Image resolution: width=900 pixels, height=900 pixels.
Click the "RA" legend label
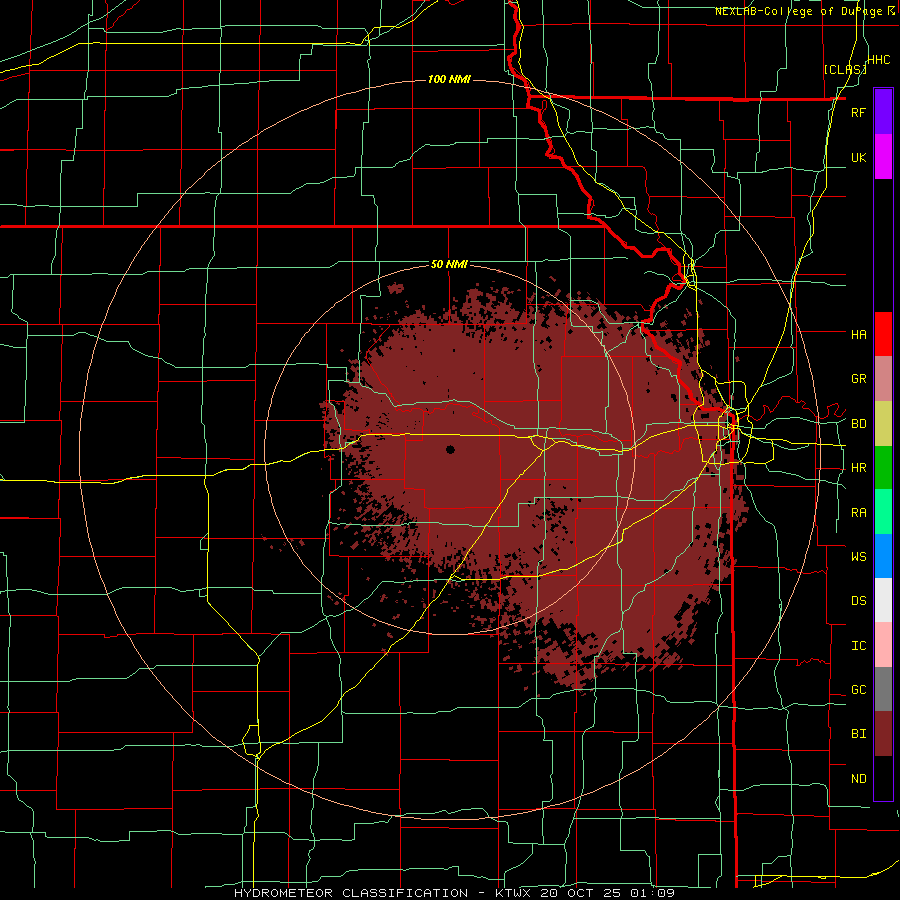pos(858,513)
